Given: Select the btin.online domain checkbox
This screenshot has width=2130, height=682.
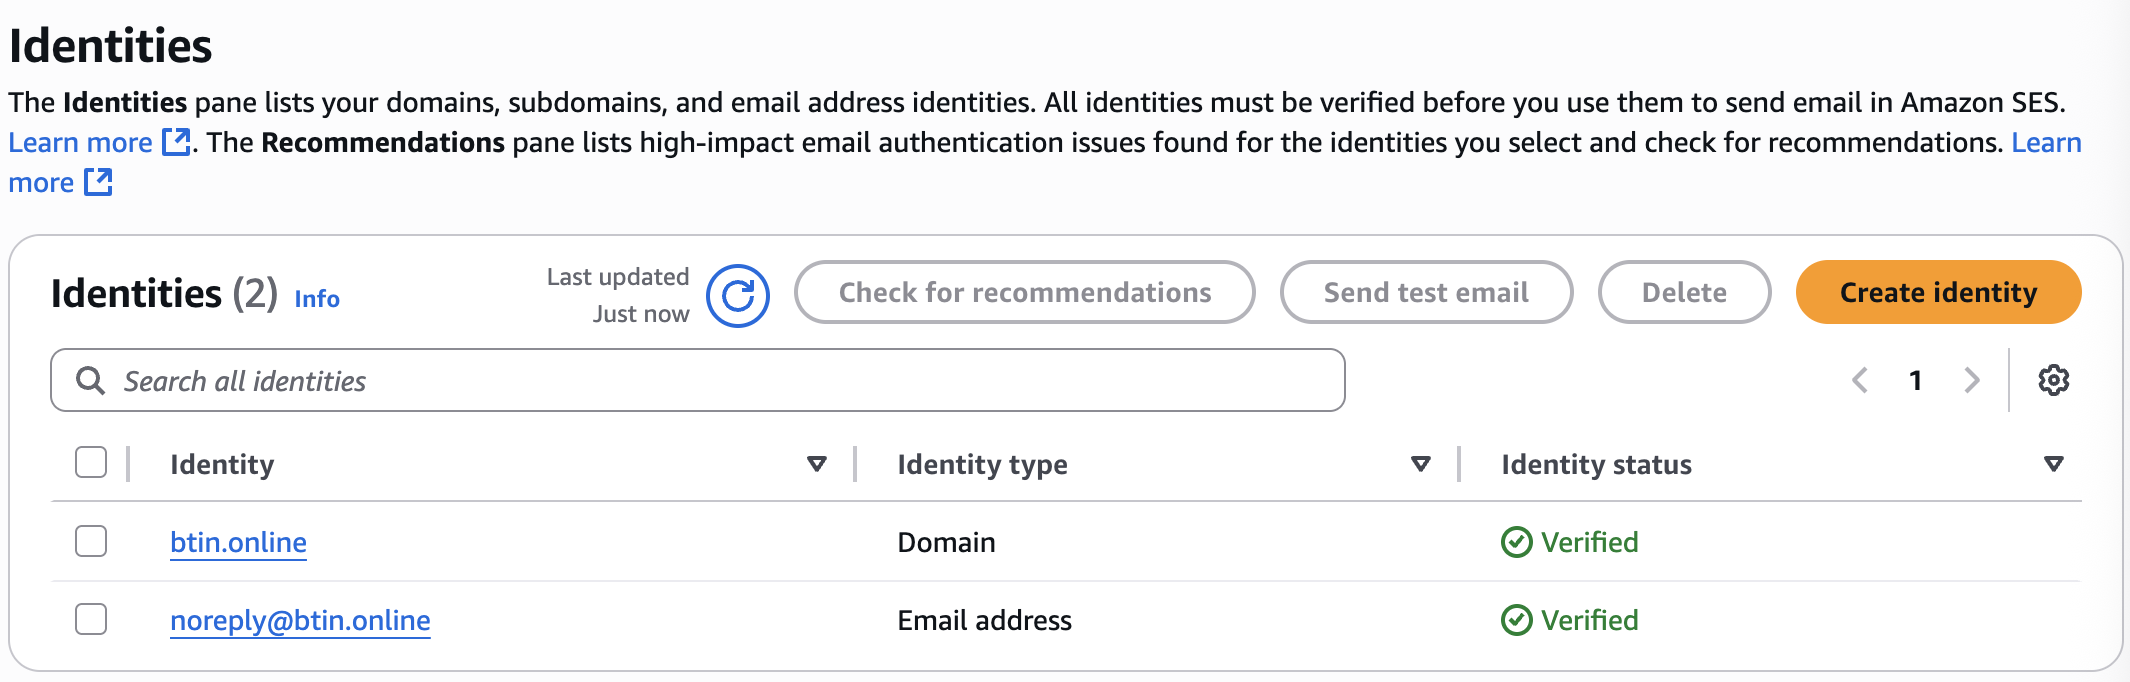Looking at the screenshot, I should [x=91, y=541].
